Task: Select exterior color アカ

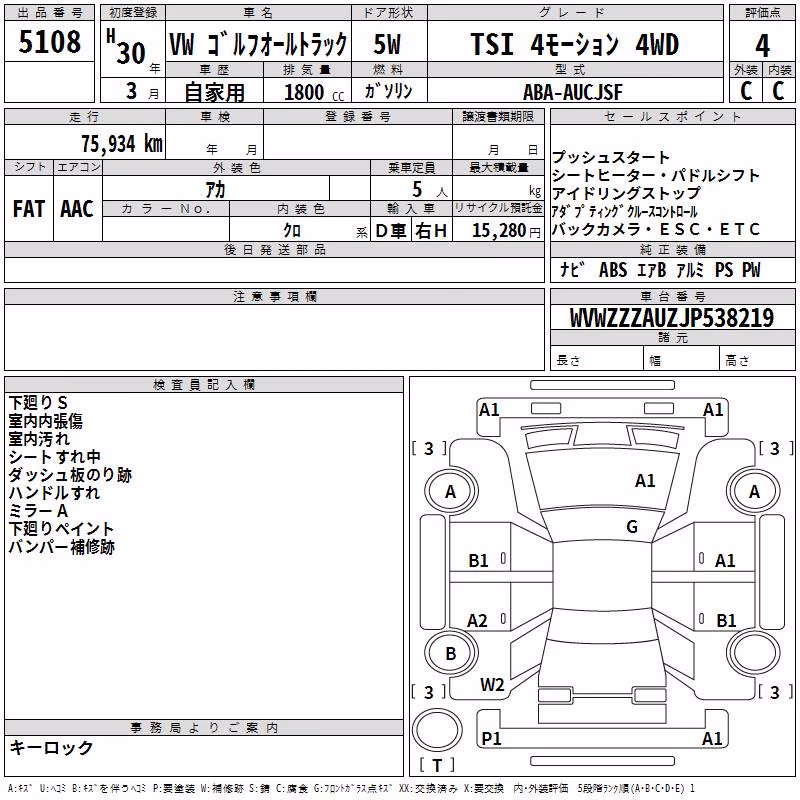Action: tap(215, 190)
